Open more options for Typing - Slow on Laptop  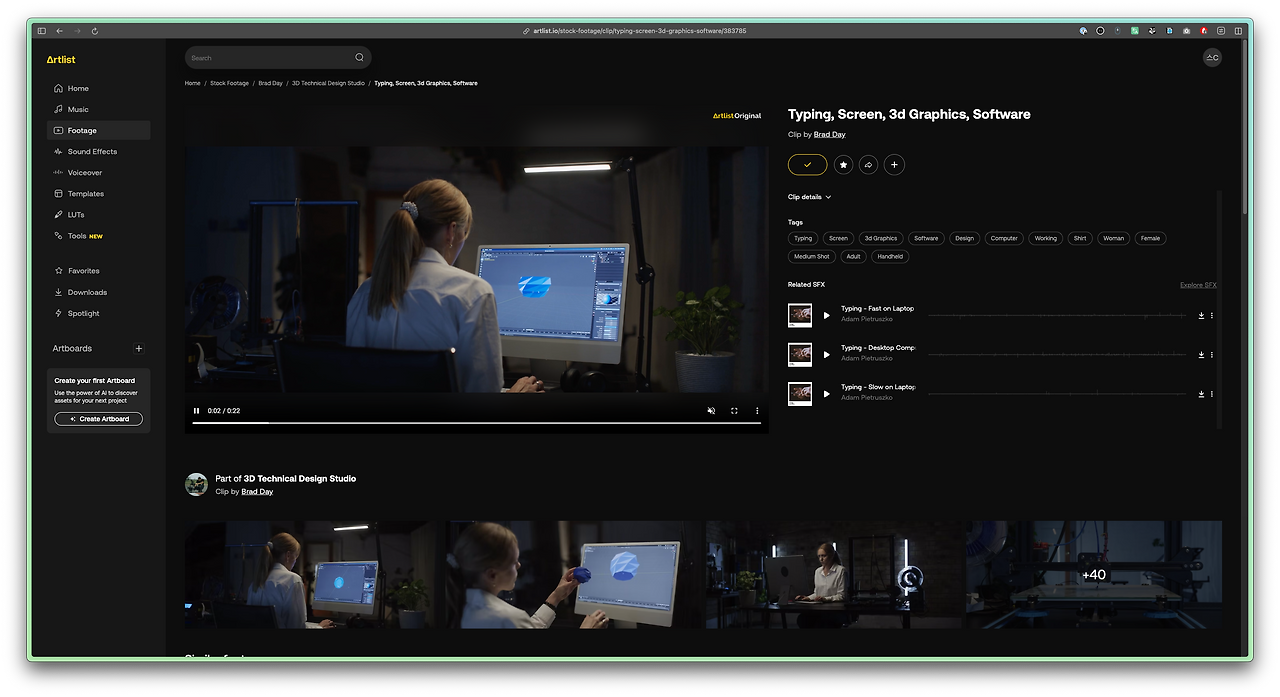pyautogui.click(x=1212, y=394)
